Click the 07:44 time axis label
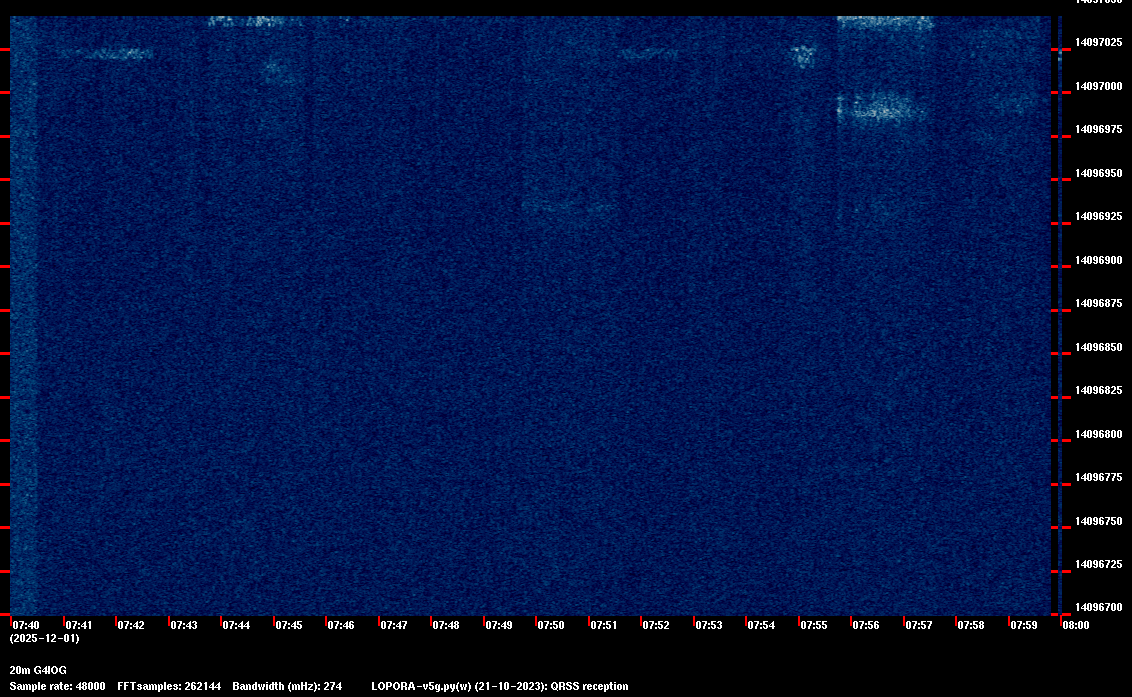Screen dimensions: 1132x697 coord(236,625)
